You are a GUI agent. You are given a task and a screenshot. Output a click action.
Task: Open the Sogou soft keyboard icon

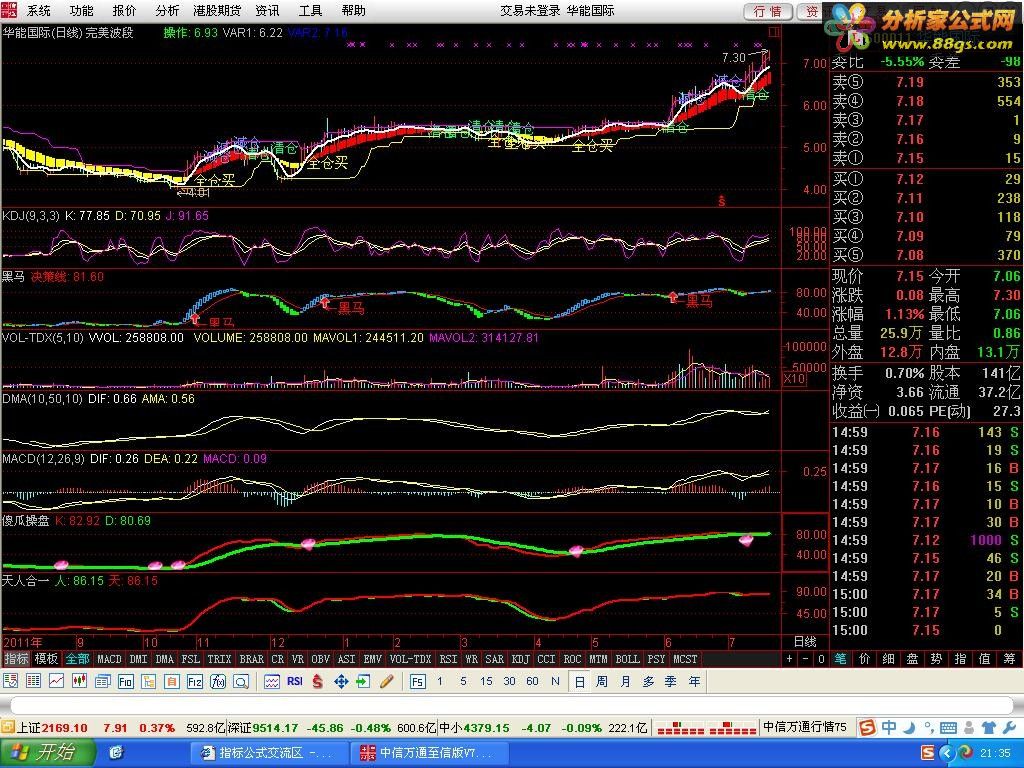click(x=948, y=728)
